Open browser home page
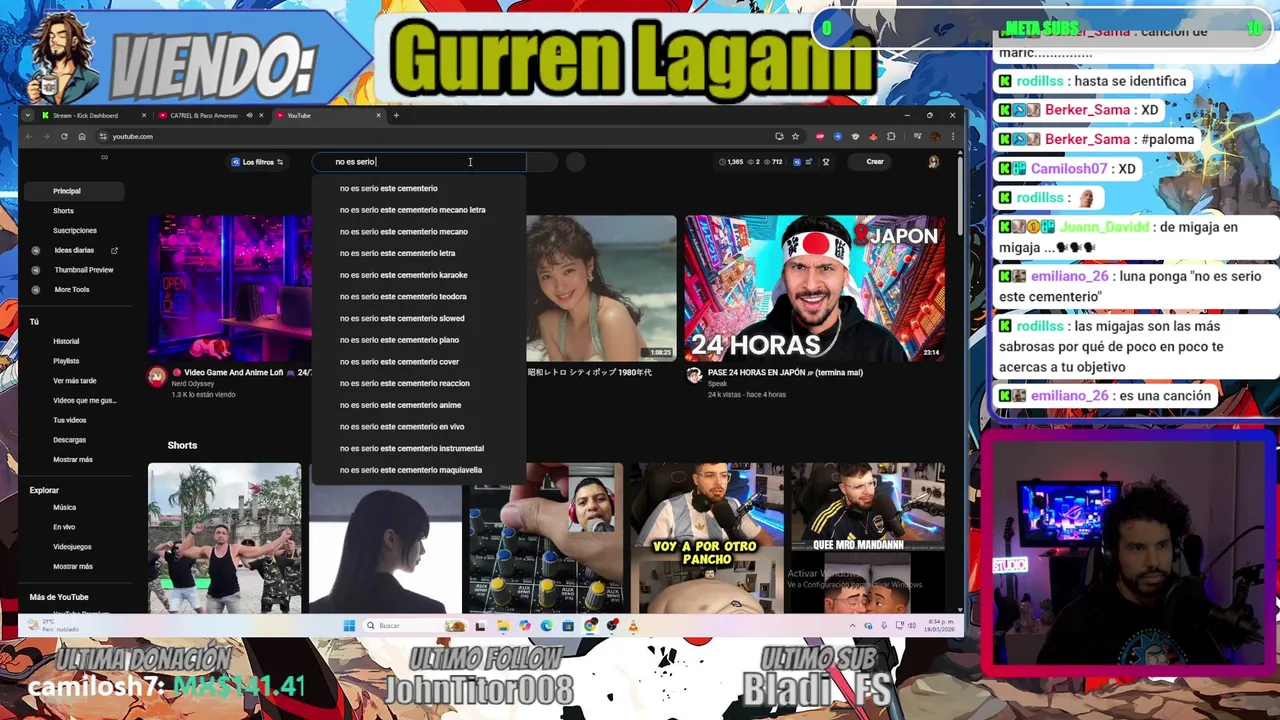Viewport: 1280px width, 720px height. (82, 136)
